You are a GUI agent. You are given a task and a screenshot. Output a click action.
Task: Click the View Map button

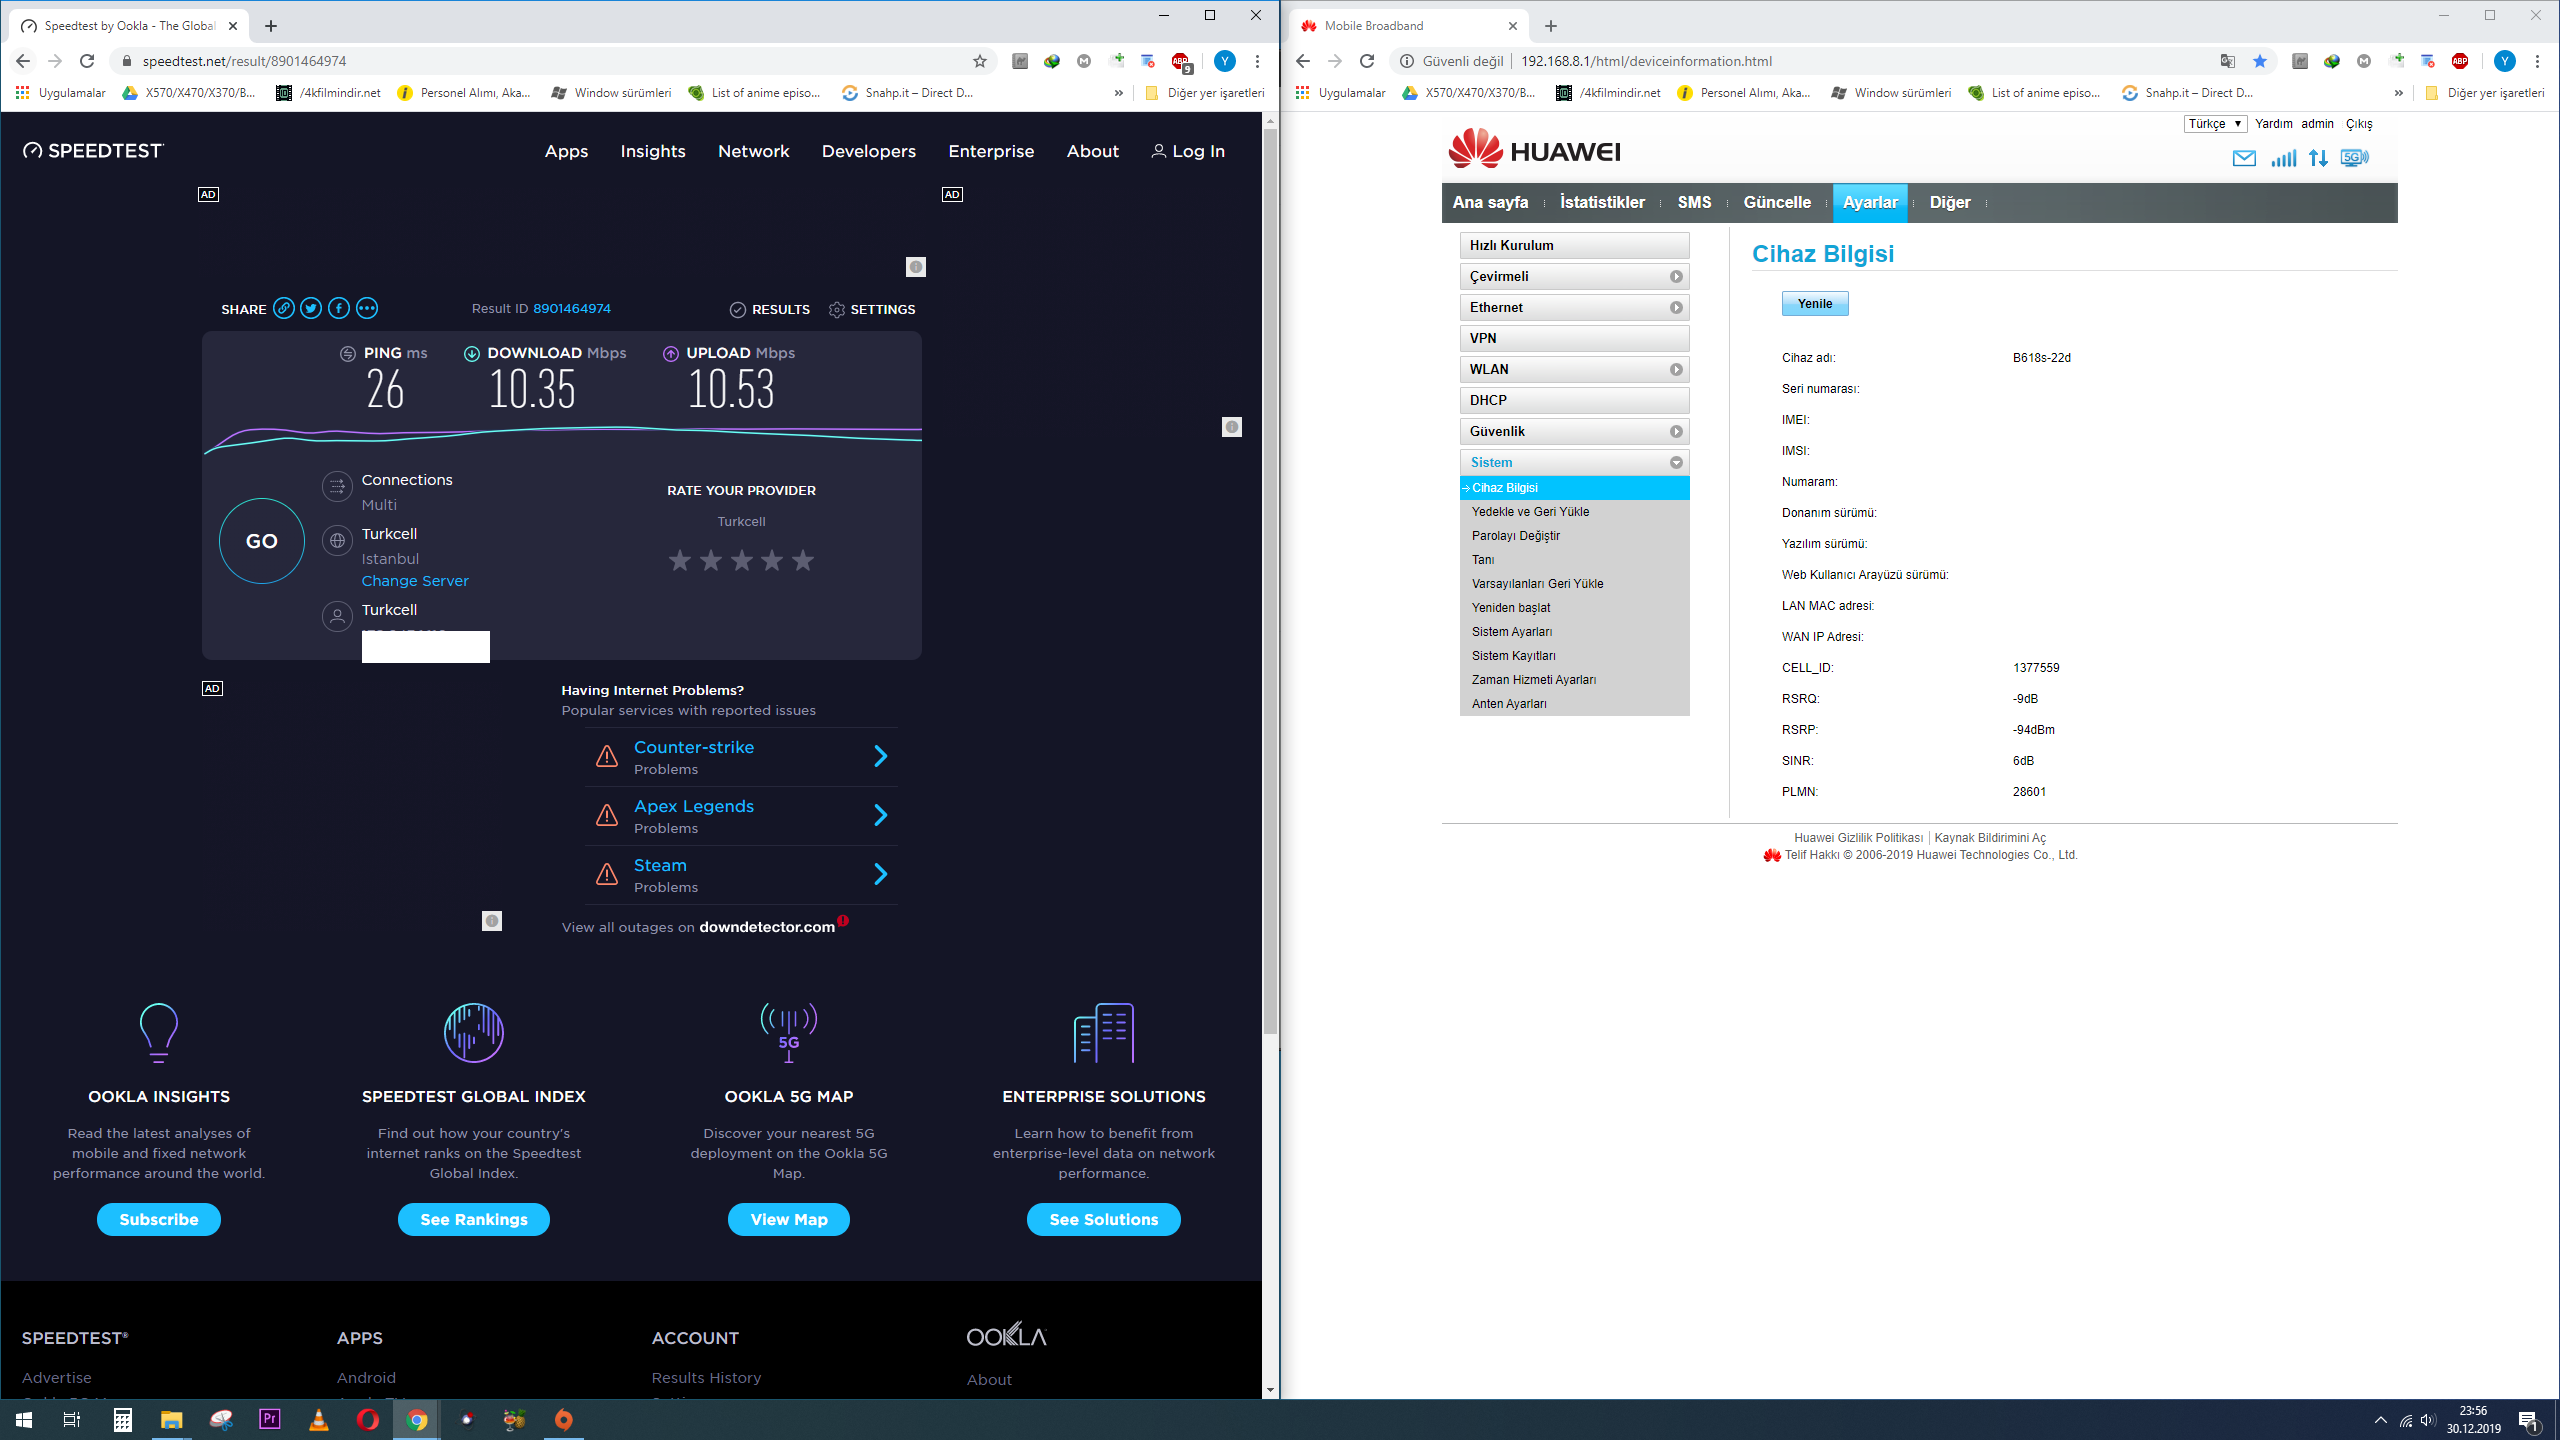coord(789,1219)
